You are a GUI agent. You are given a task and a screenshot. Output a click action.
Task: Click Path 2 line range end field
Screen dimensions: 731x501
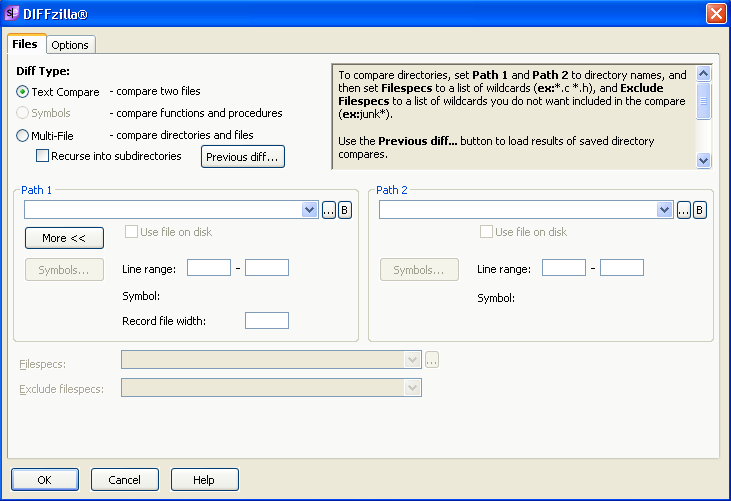621,268
